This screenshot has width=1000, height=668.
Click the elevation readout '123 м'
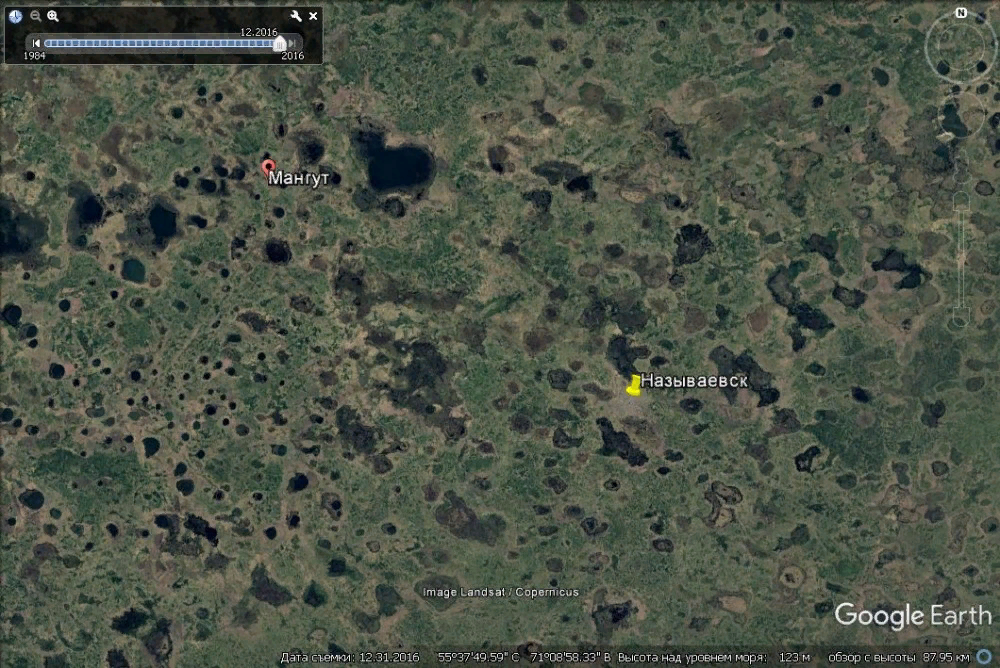(794, 657)
